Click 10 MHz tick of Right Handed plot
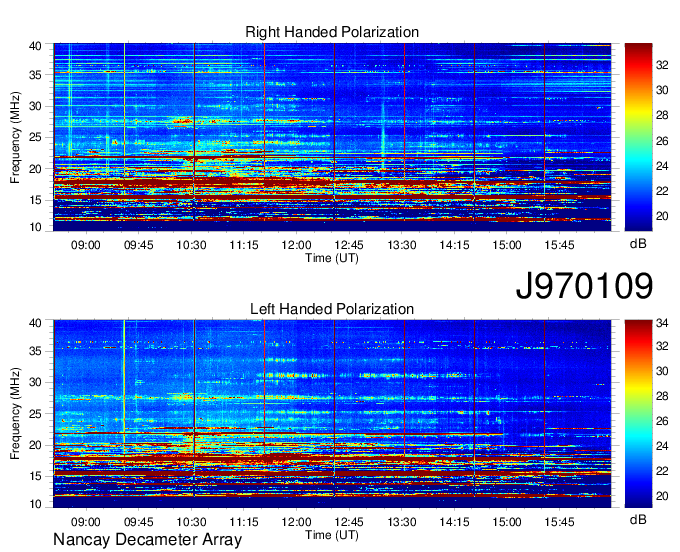 point(35,227)
